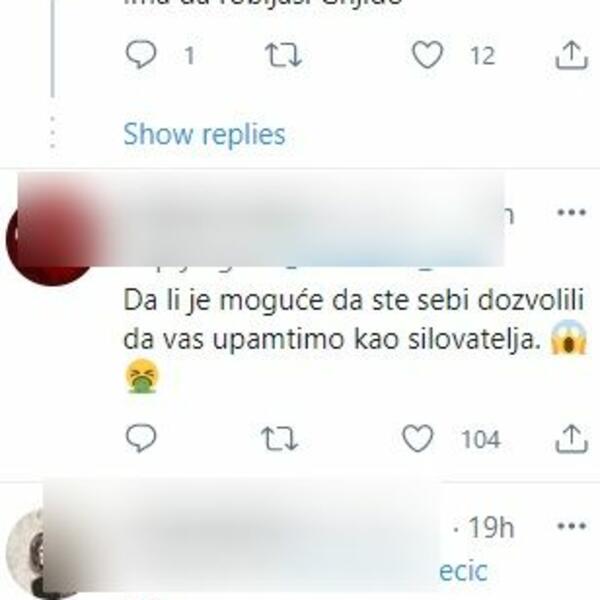
Task: View the reply count 1
Action: coord(189,56)
